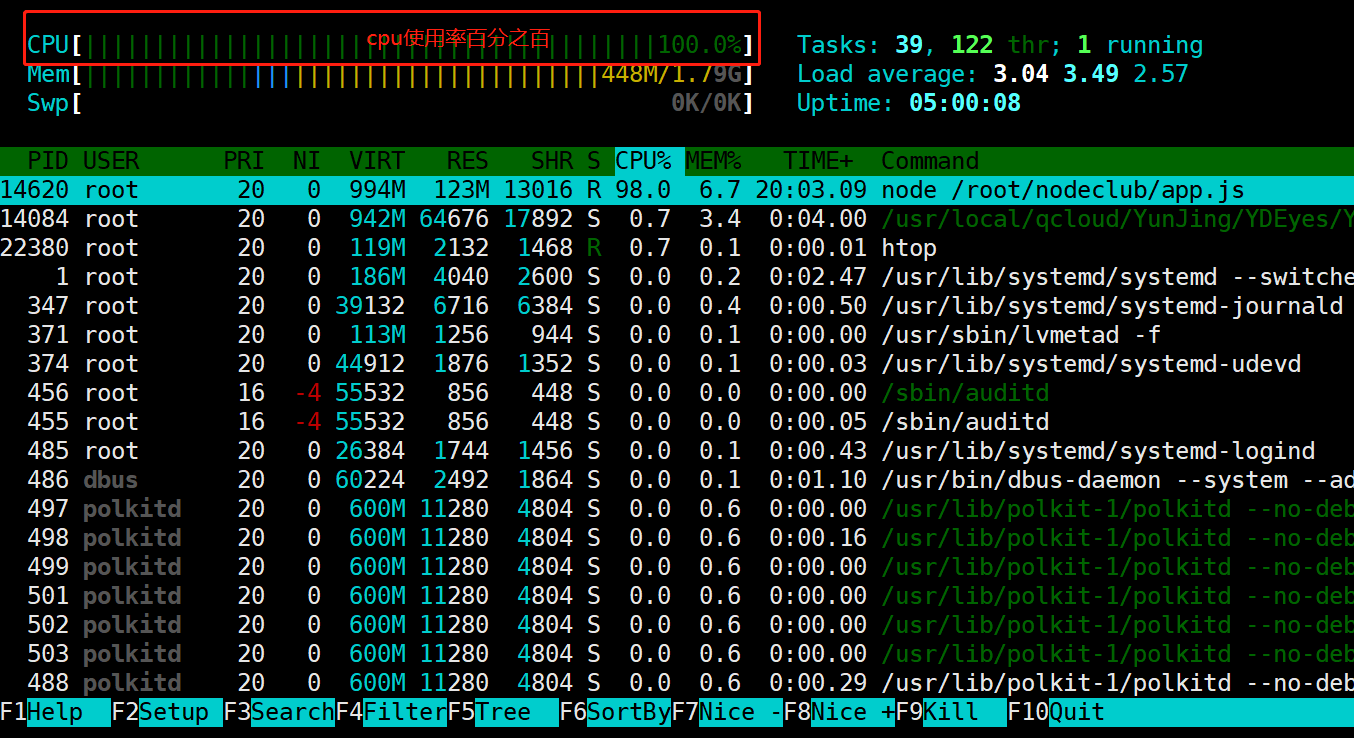The image size is (1354, 738).
Task: Select the node /root/nodeclub/app.js process row
Action: point(677,190)
